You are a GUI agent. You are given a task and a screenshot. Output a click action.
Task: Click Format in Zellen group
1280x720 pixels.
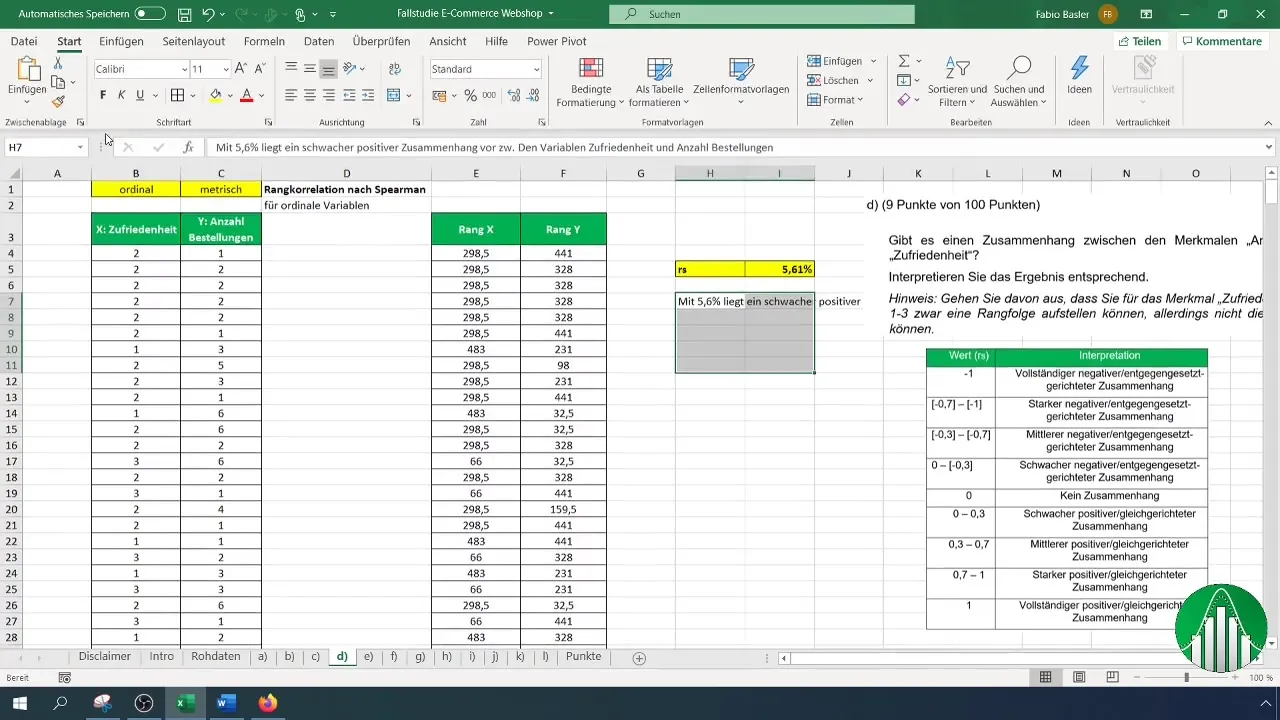tap(836, 100)
